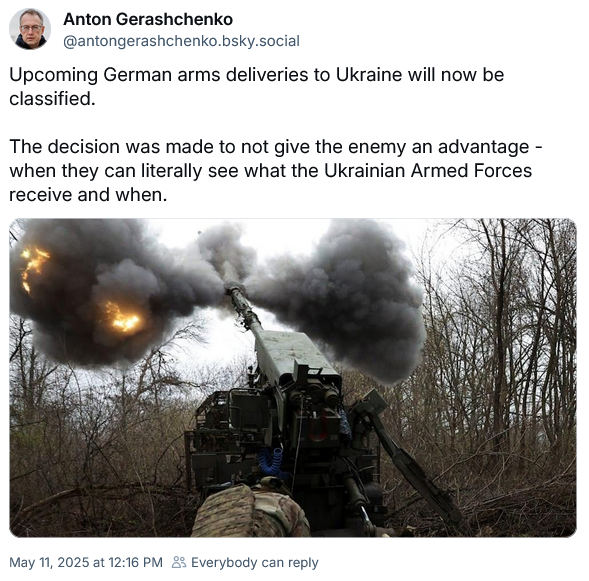The height and width of the screenshot is (581, 589).
Task: Click the phrase 'Ukrainian Armed Forces' in post
Action: point(428,171)
